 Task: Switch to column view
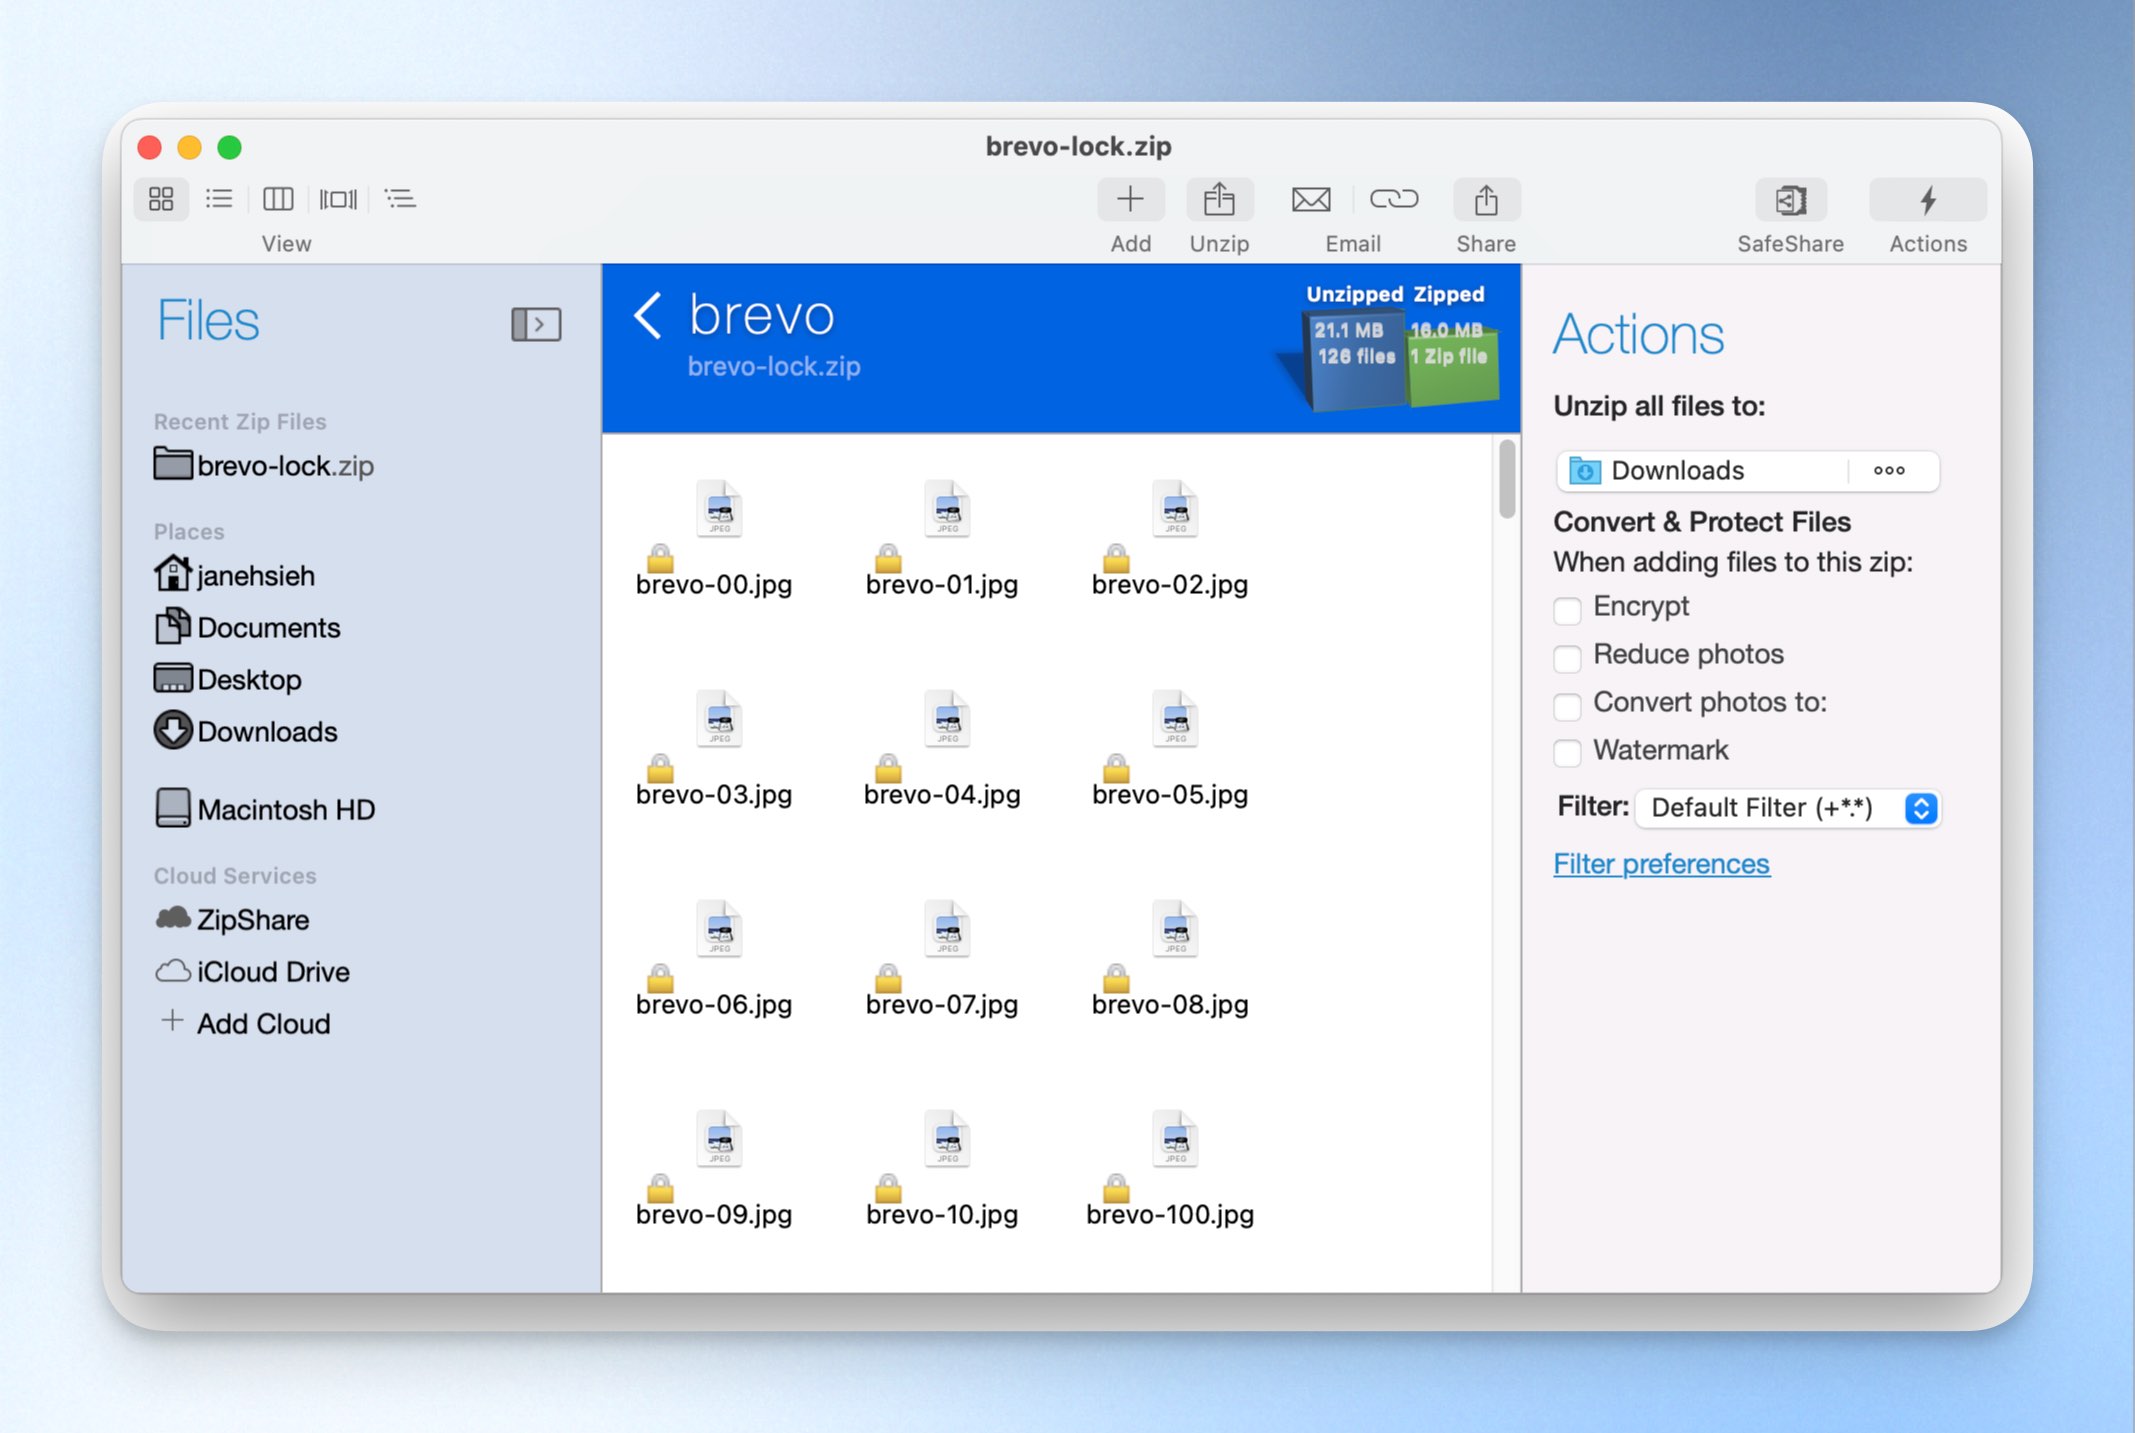[x=278, y=199]
